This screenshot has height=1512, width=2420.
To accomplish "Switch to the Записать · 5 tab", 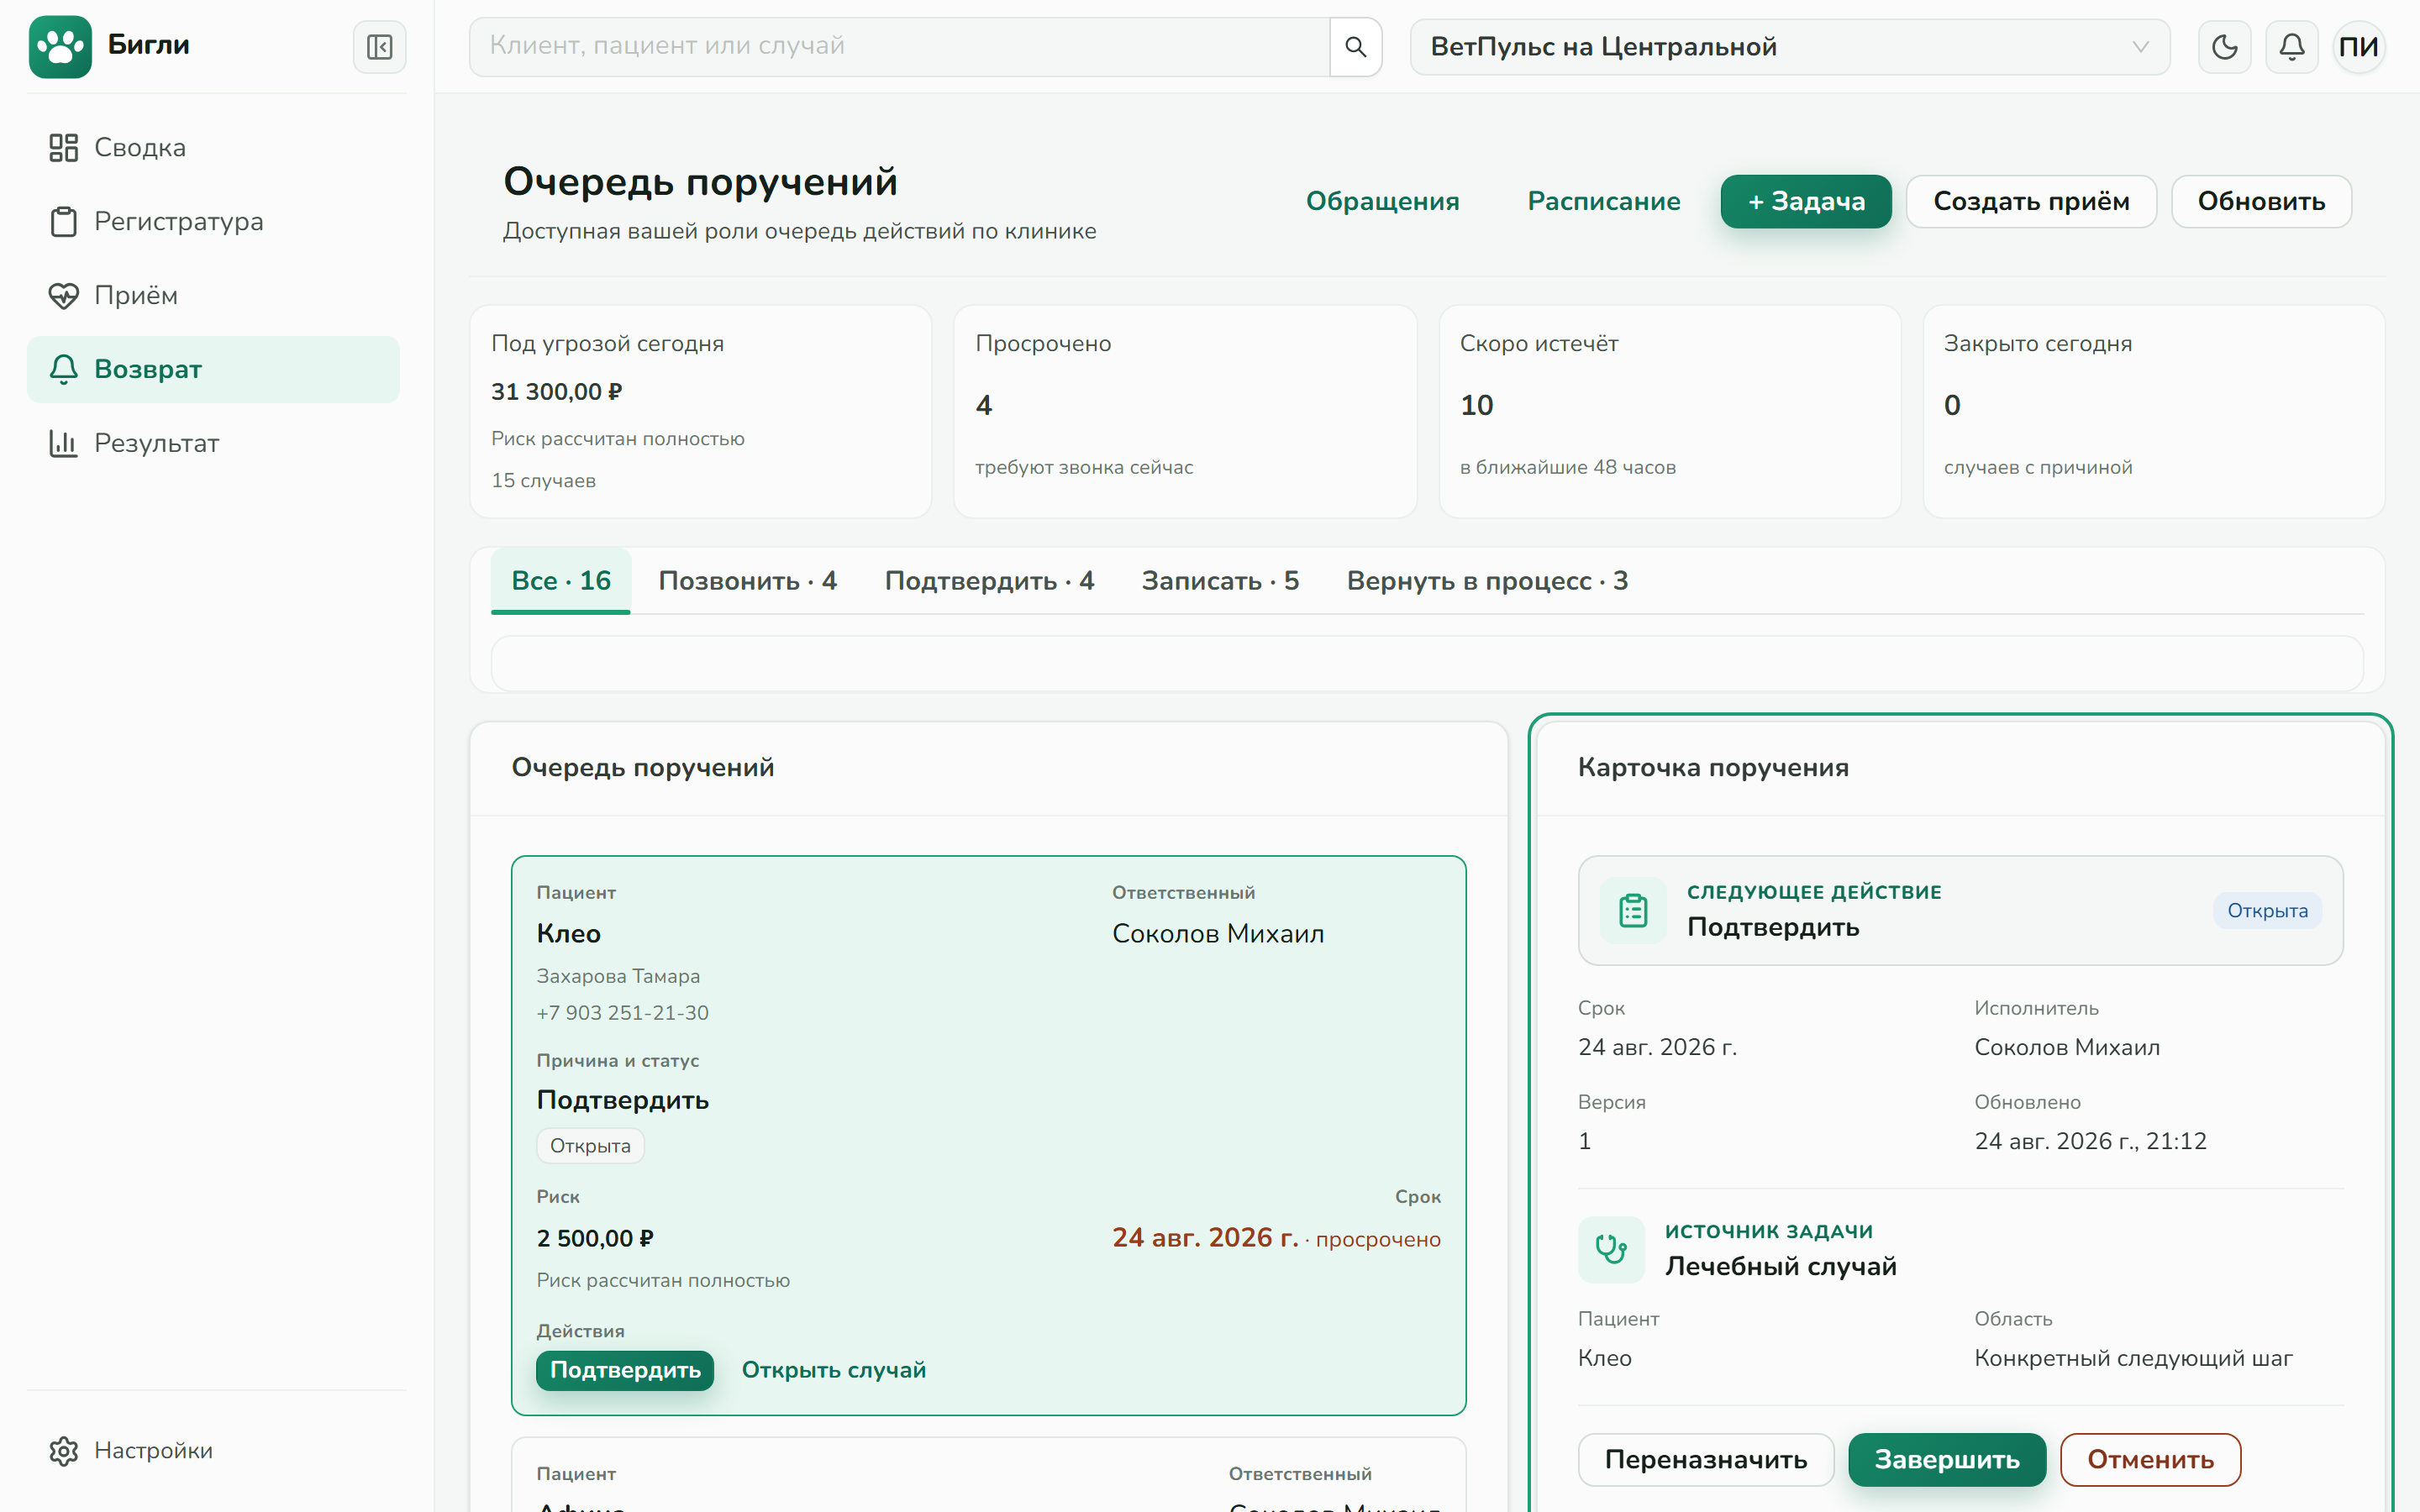I will (x=1220, y=581).
